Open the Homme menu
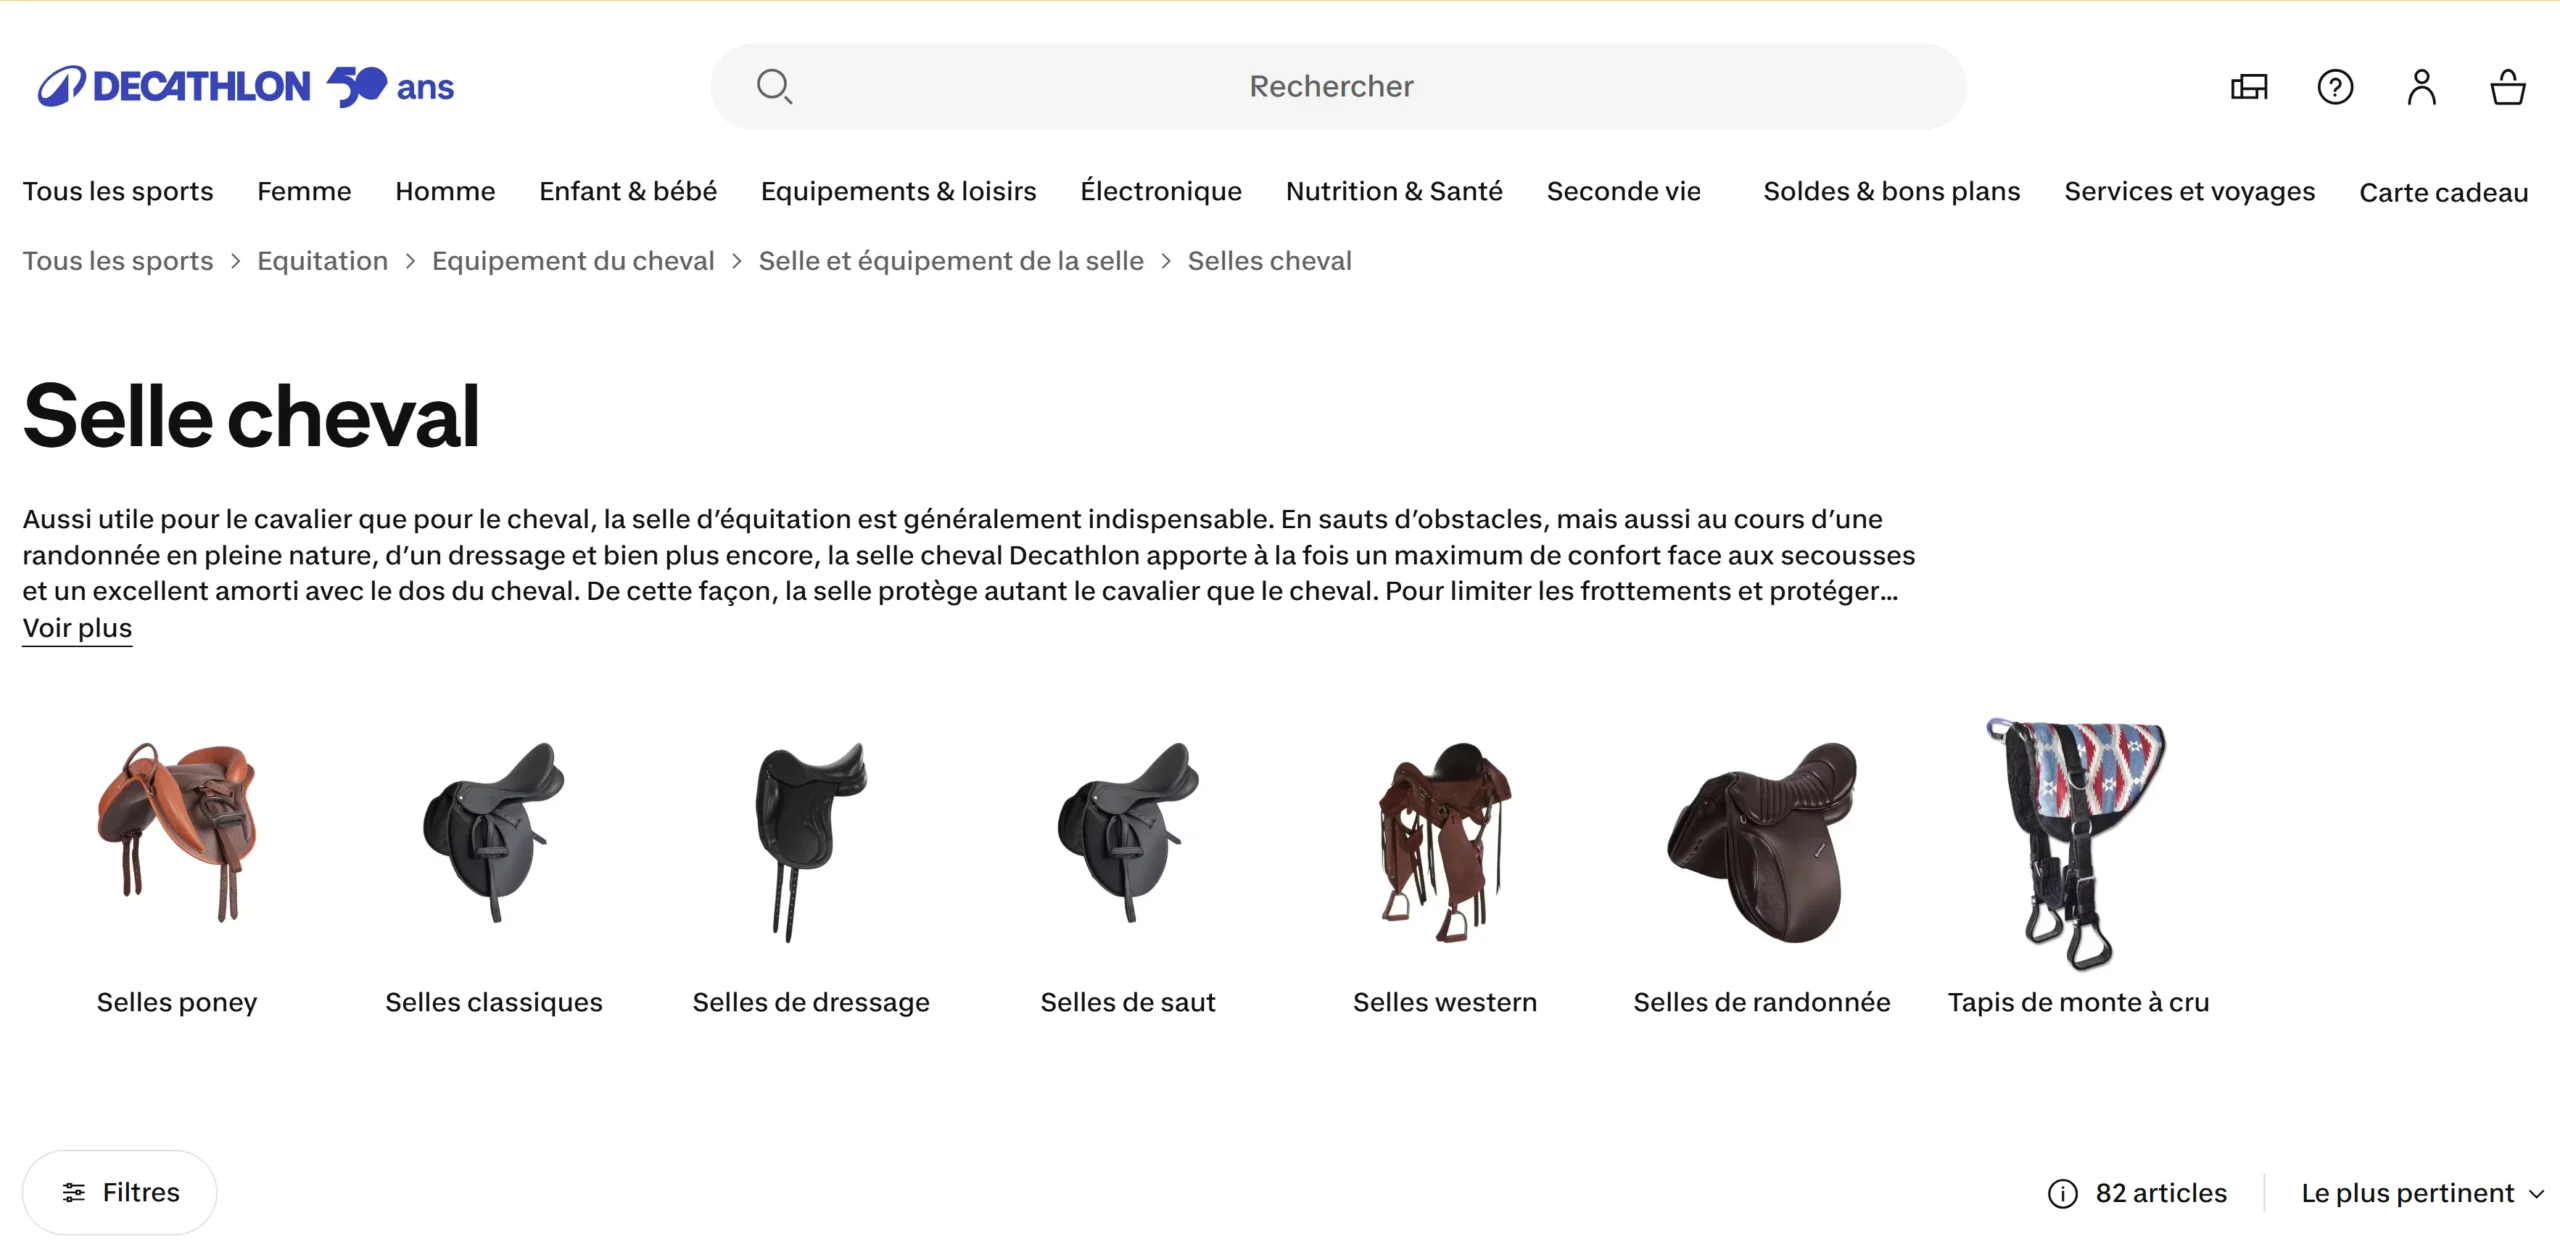2560x1255 pixels. pos(445,191)
